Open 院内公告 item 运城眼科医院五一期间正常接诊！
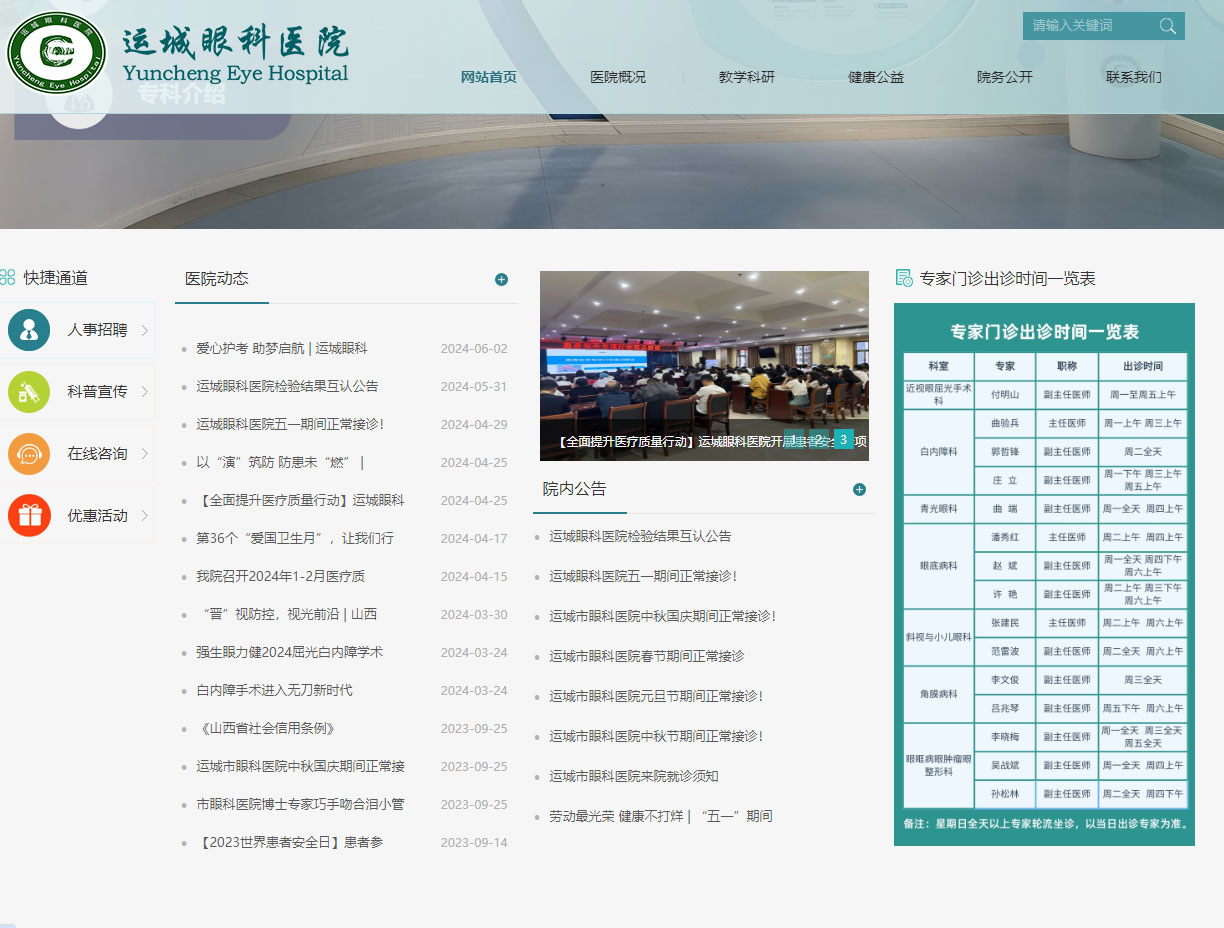Screen dimensions: 1224x928 pos(643,577)
